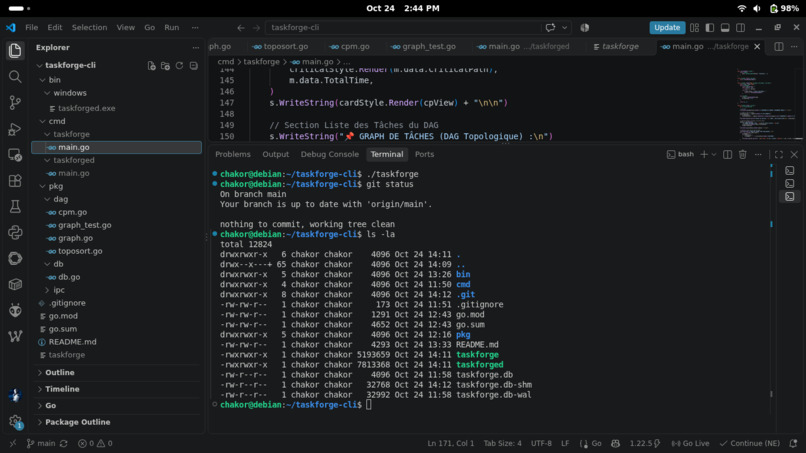Open the Source Control view
Screen dimensions: 806x453
pos(15,103)
